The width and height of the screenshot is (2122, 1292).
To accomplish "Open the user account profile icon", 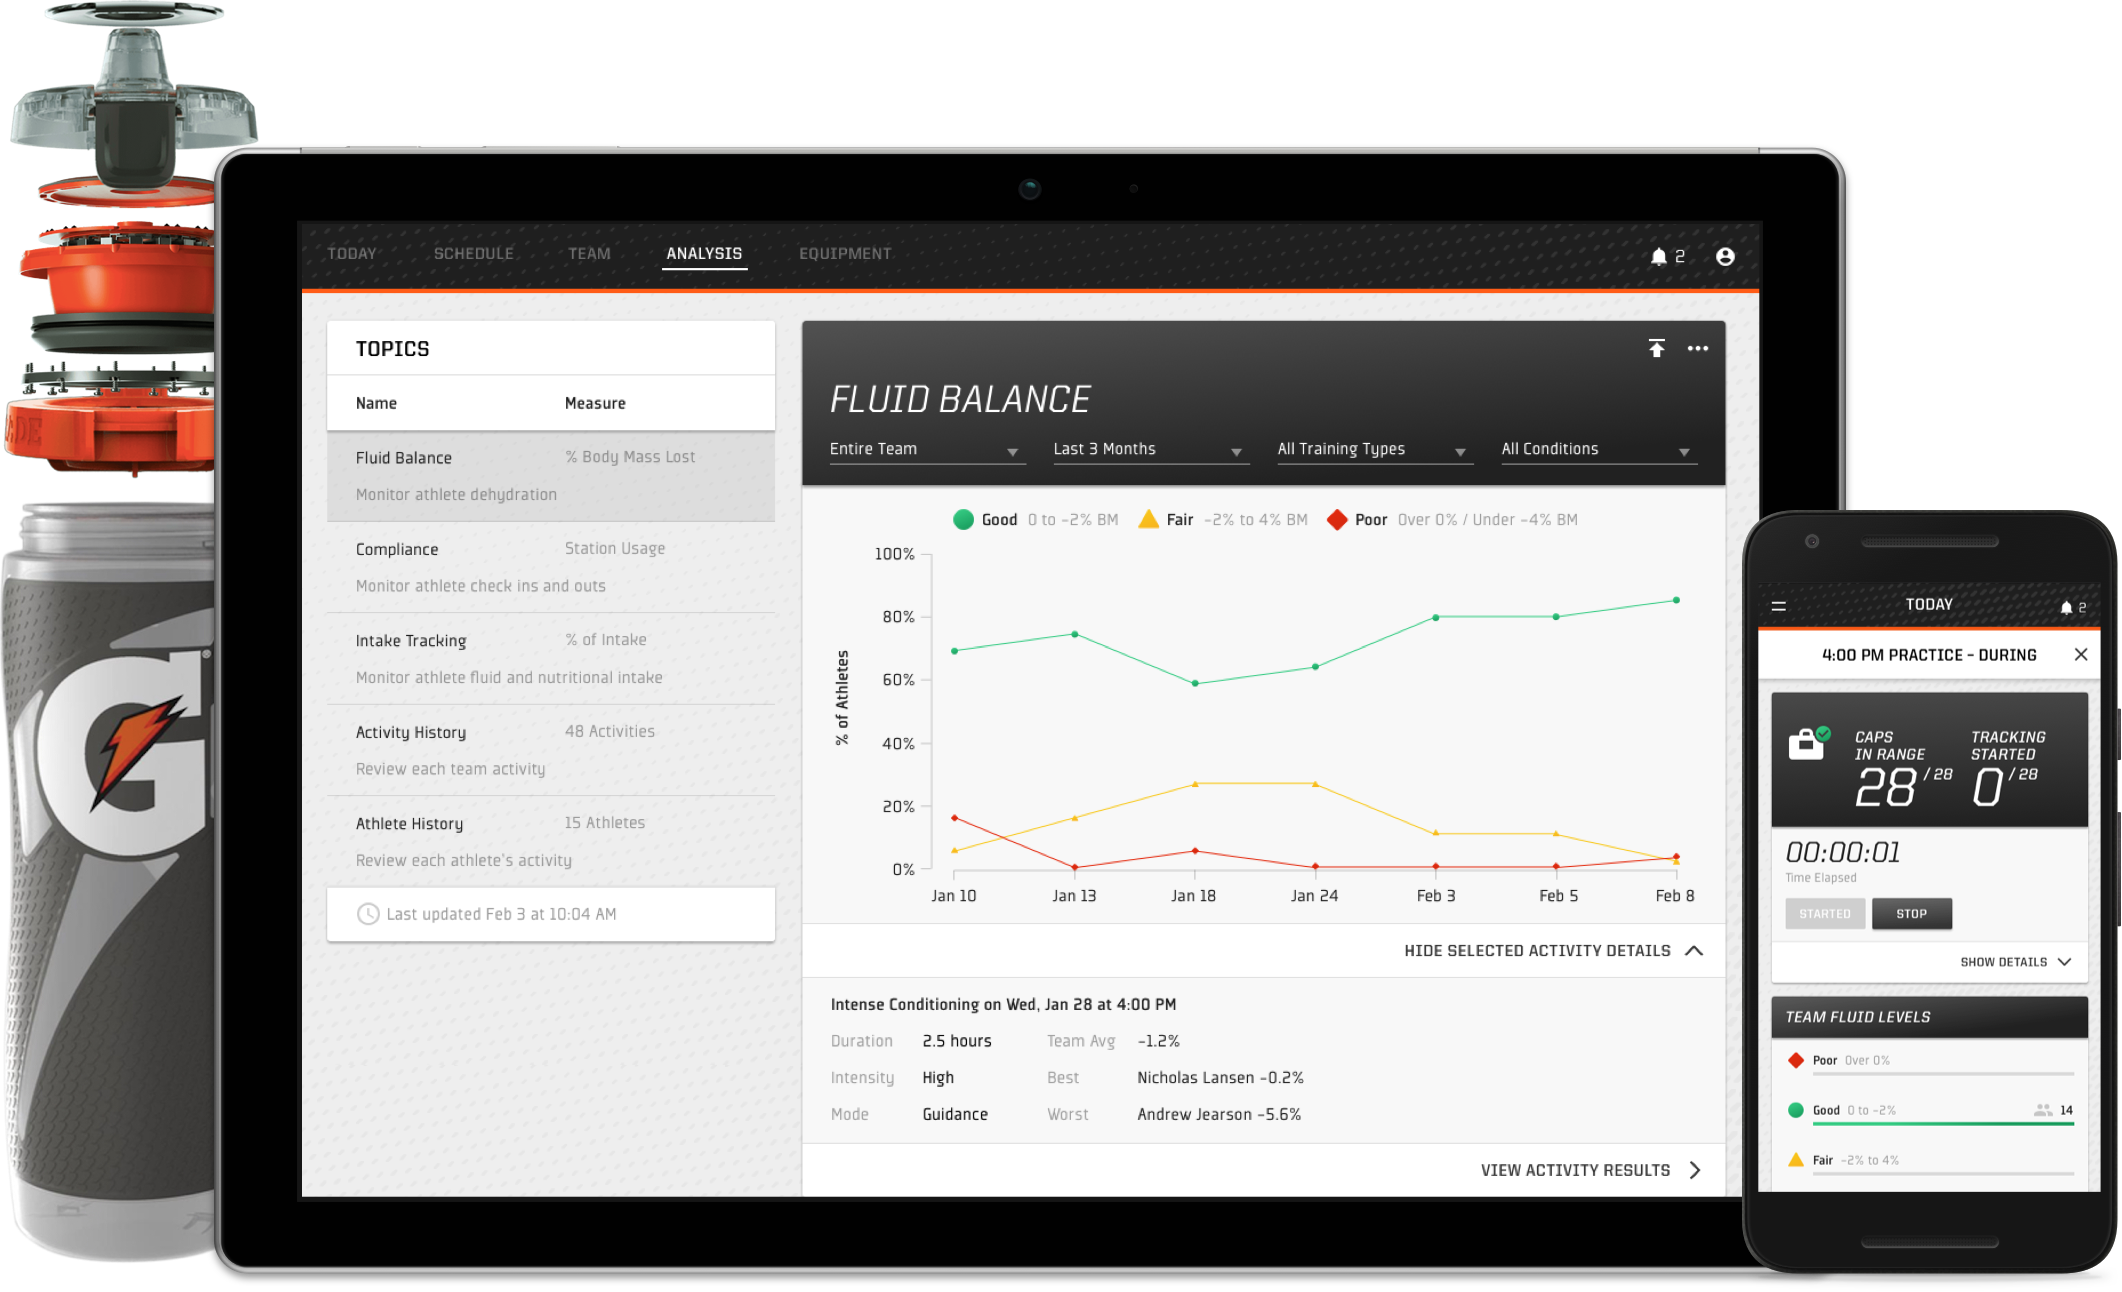I will 1725,256.
